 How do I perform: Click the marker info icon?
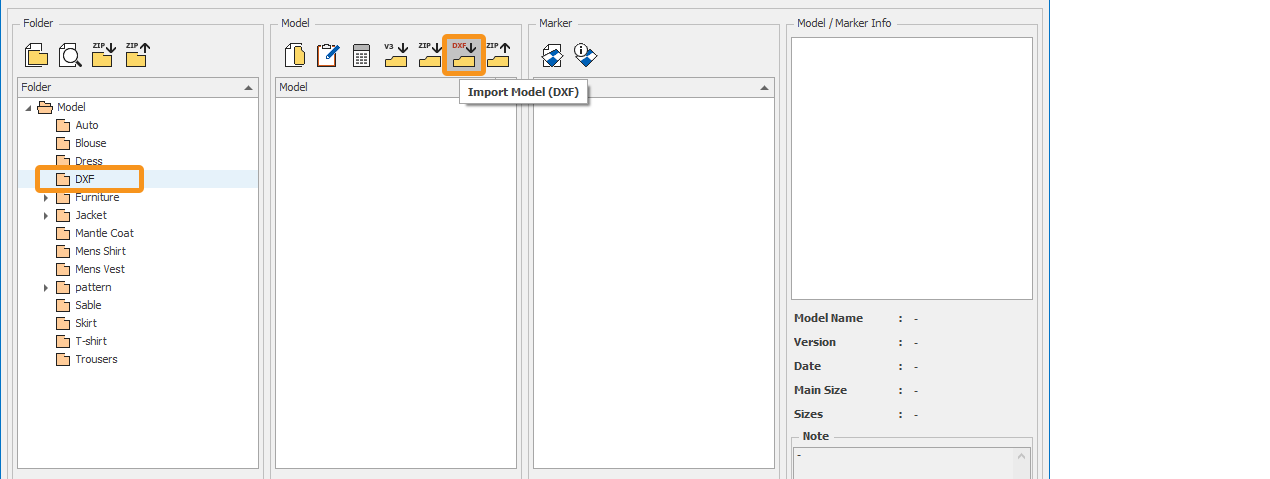586,55
